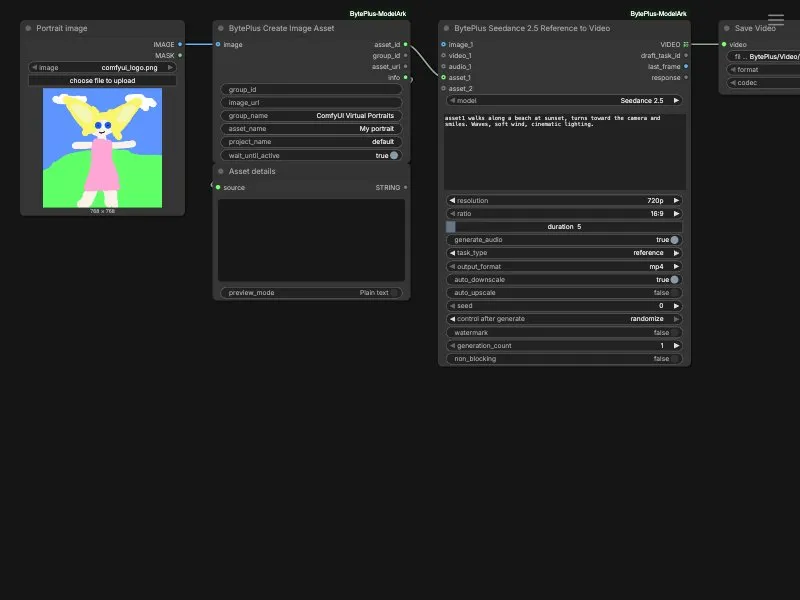
Task: Click the prompt text area
Action: pyautogui.click(x=564, y=152)
